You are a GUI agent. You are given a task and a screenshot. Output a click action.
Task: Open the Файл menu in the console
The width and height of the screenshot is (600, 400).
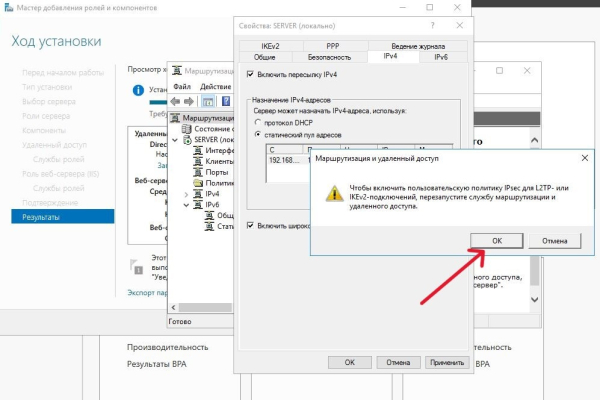(x=182, y=87)
